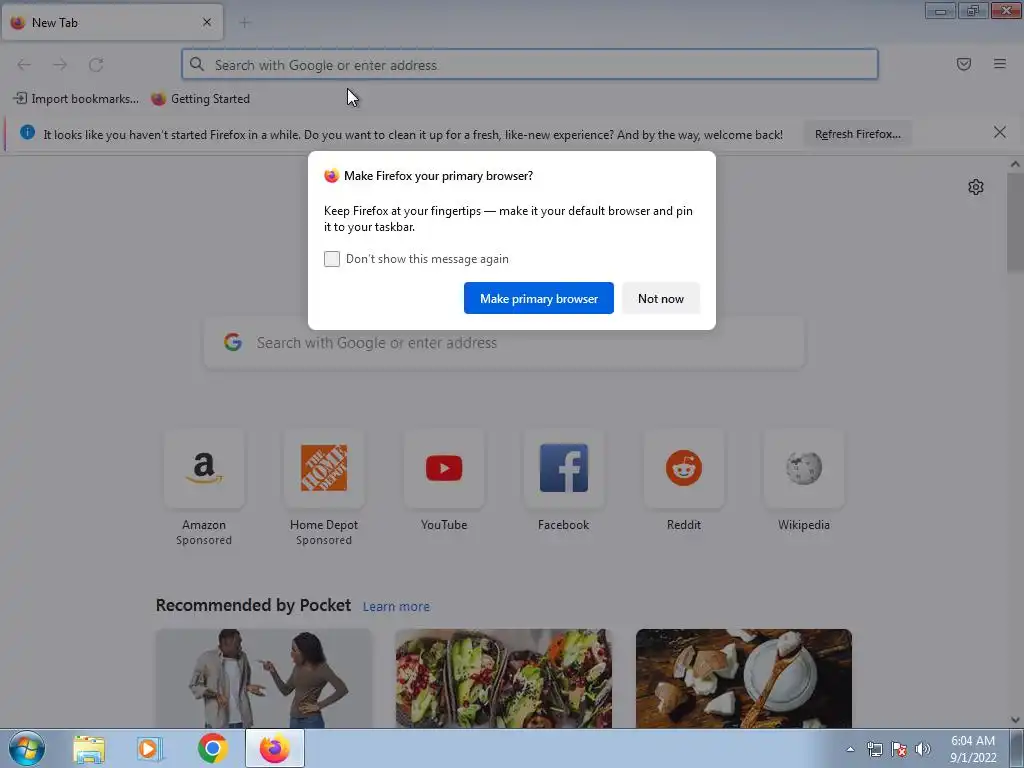Click the taskbar clock showing 6:04 AM
This screenshot has width=1024, height=768.
973,749
